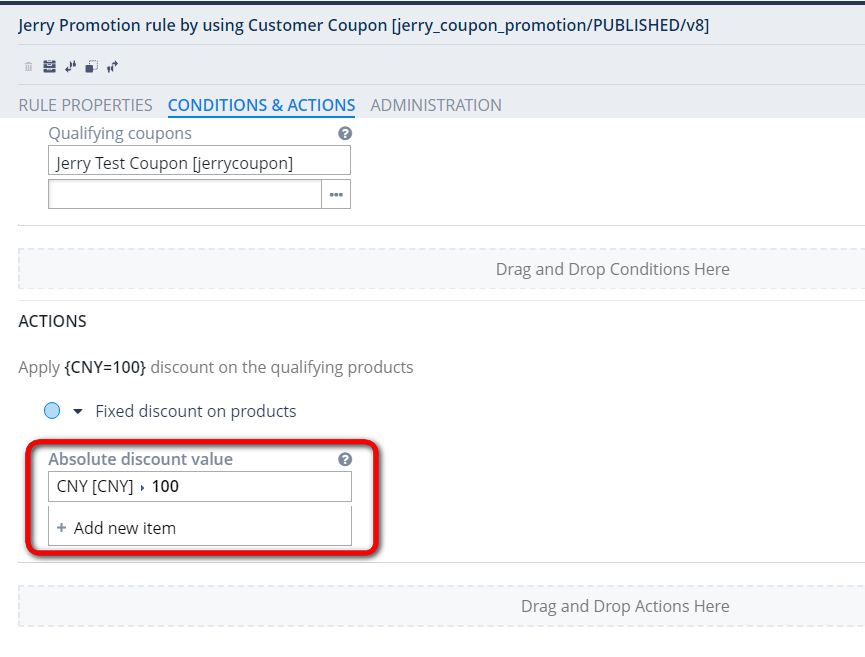Open Qualifying coupons help tooltip

(x=345, y=132)
